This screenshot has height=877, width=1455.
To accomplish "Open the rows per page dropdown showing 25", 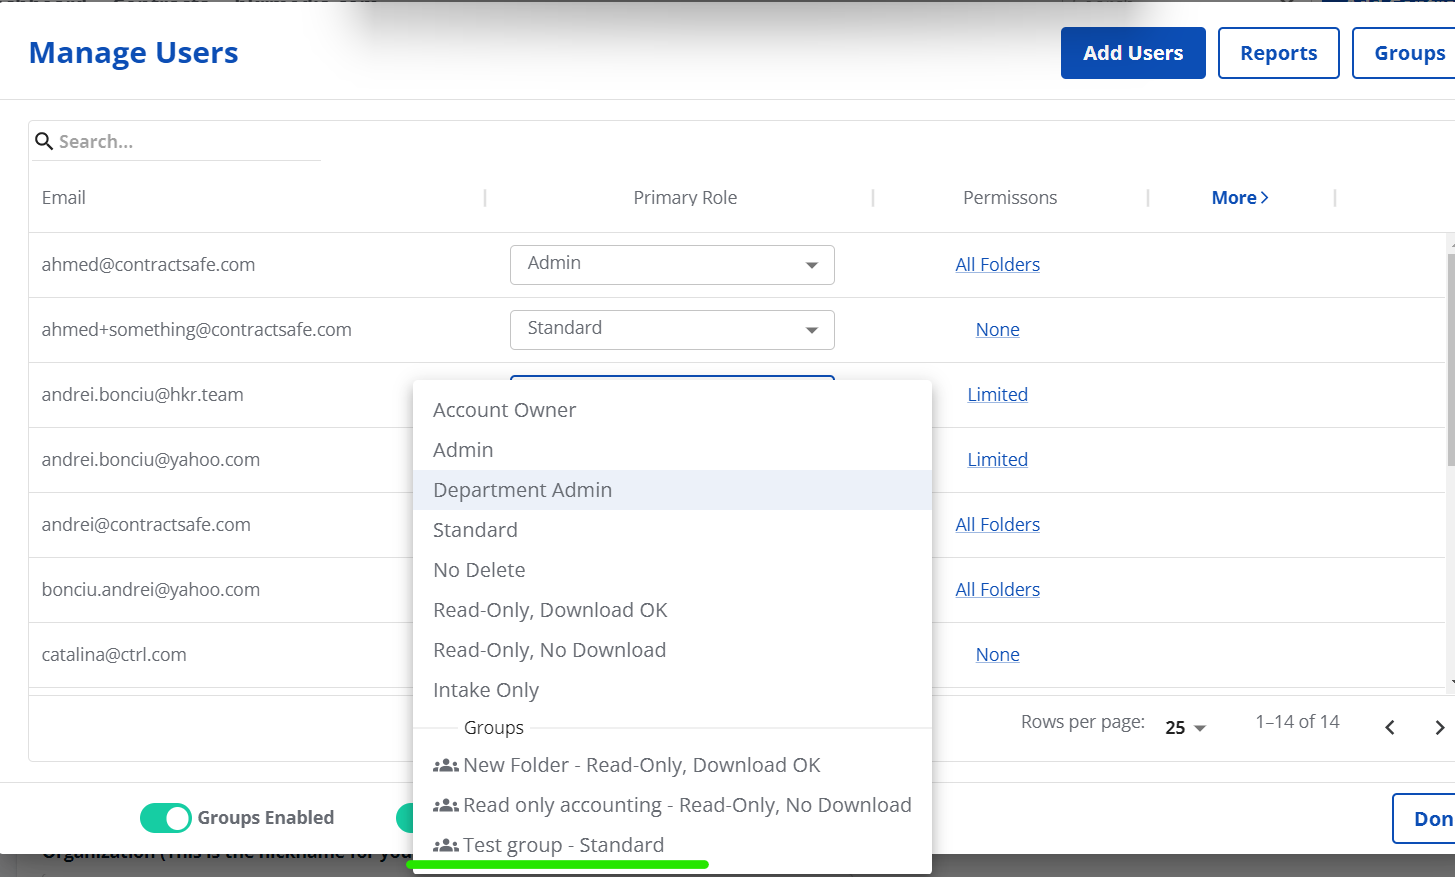I will (1184, 727).
